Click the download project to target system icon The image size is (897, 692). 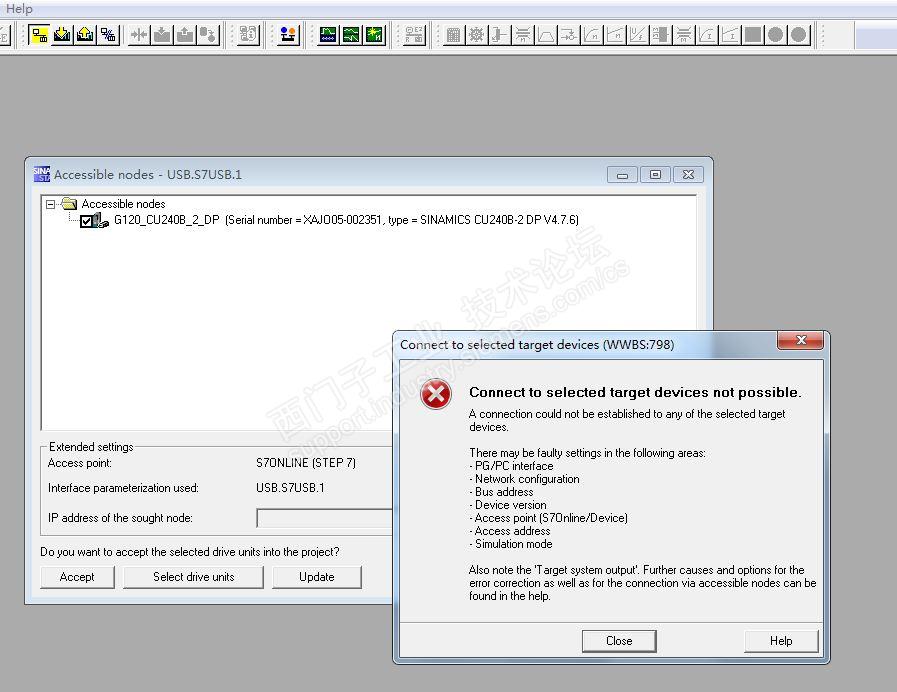tap(62, 35)
